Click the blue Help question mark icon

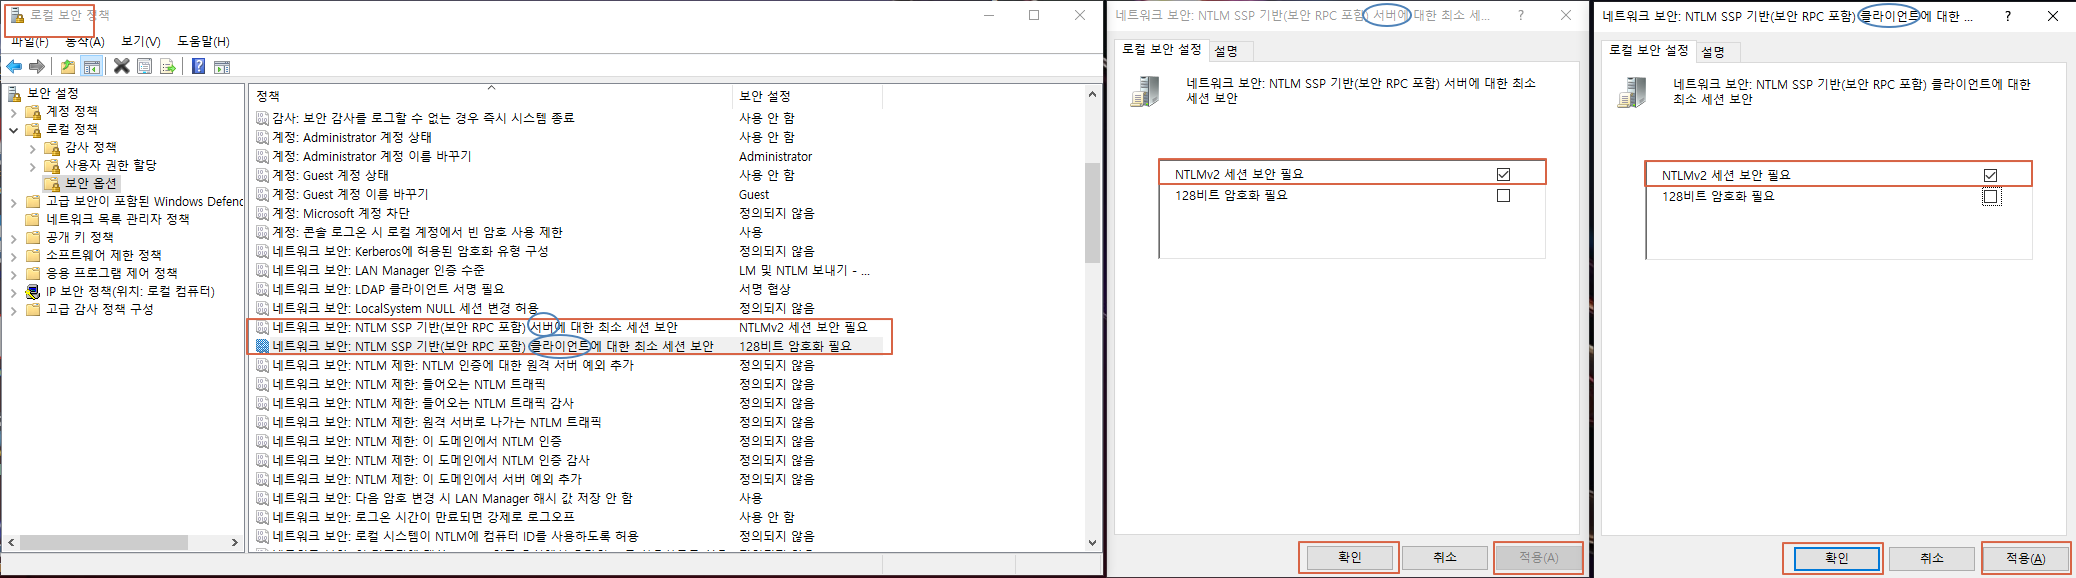(x=198, y=66)
